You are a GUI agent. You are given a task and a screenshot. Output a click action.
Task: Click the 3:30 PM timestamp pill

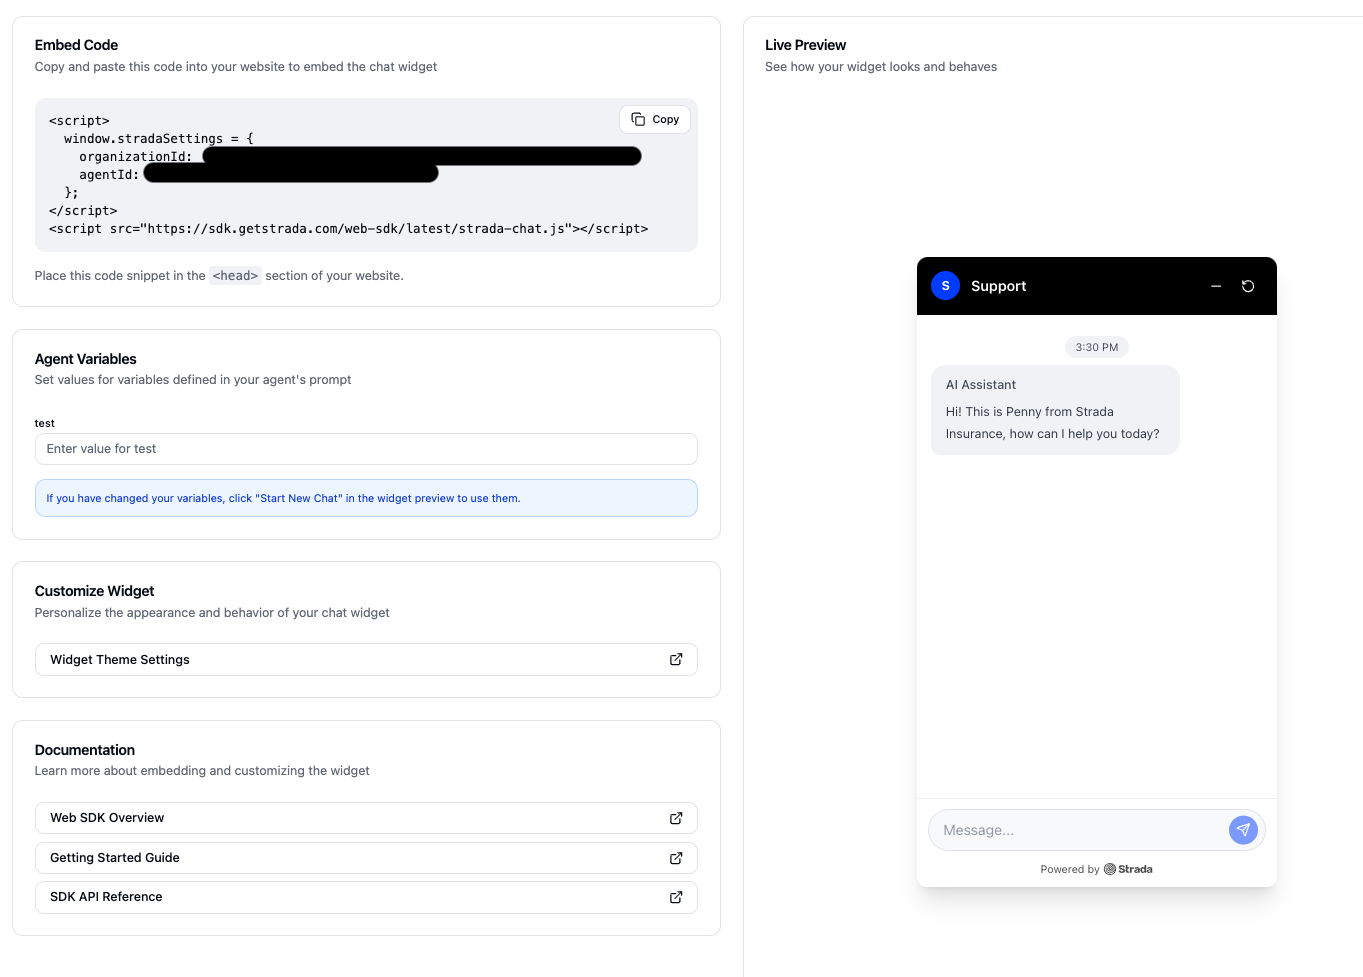point(1096,347)
